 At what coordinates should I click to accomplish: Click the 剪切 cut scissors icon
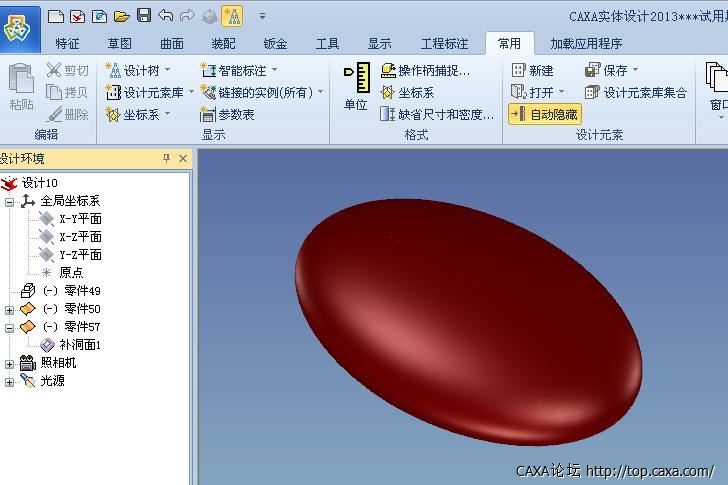54,70
